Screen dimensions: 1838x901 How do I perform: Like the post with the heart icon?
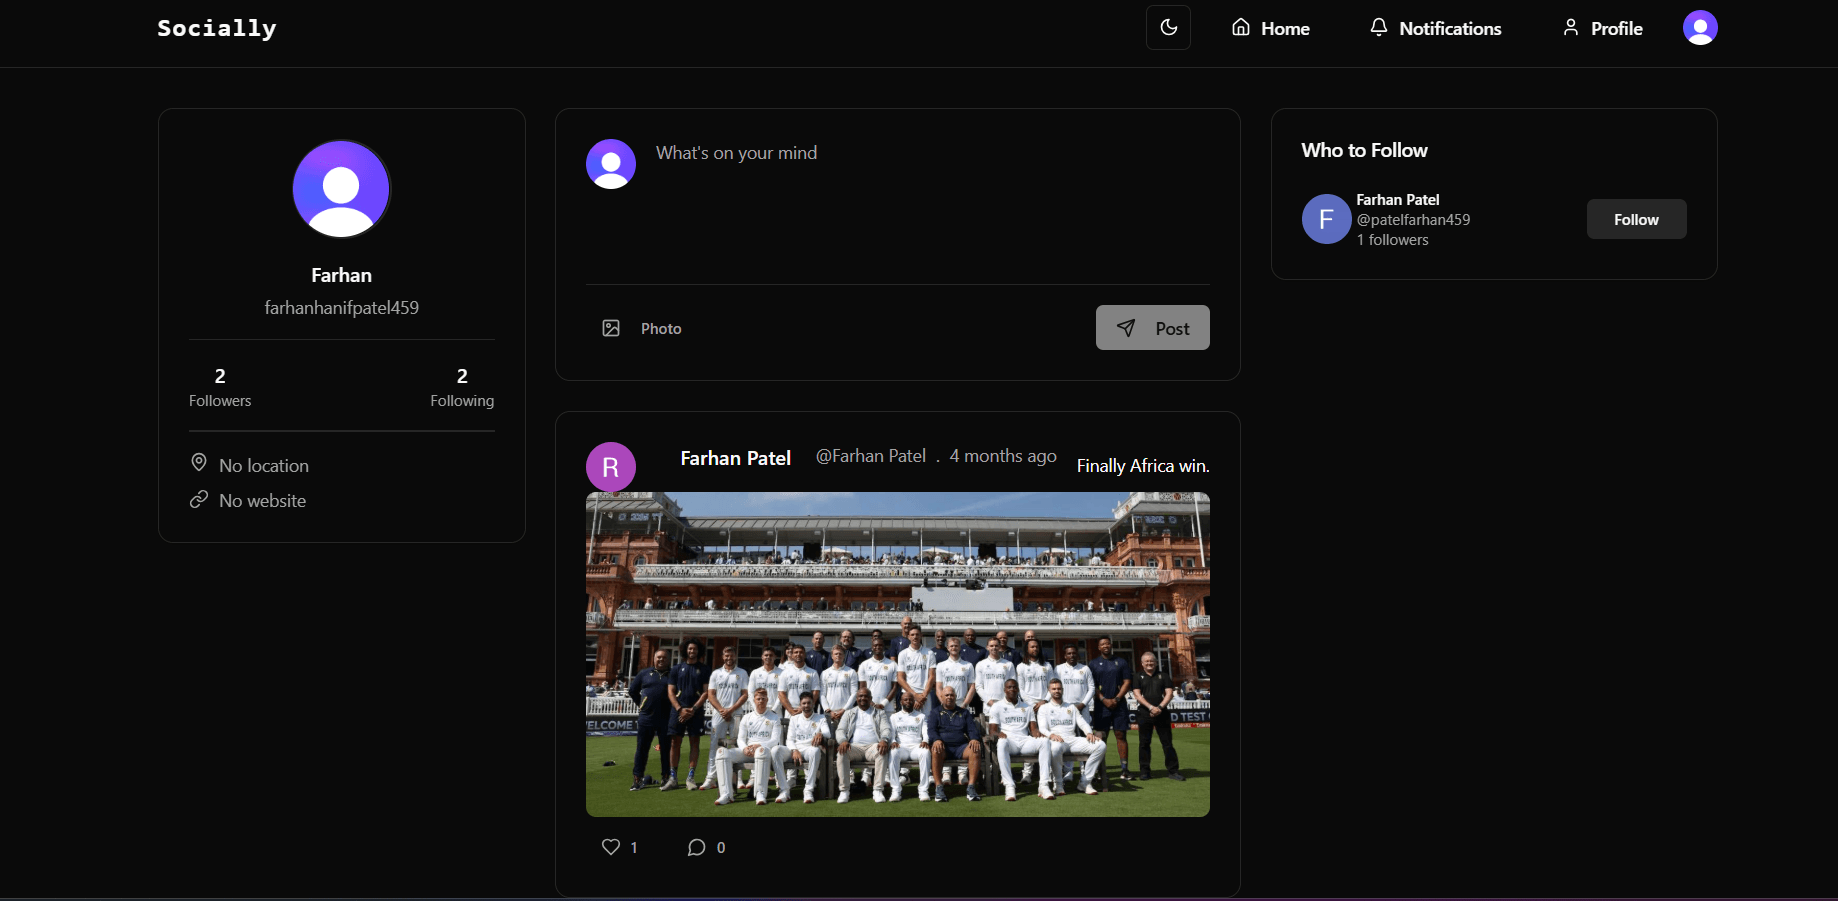[611, 847]
